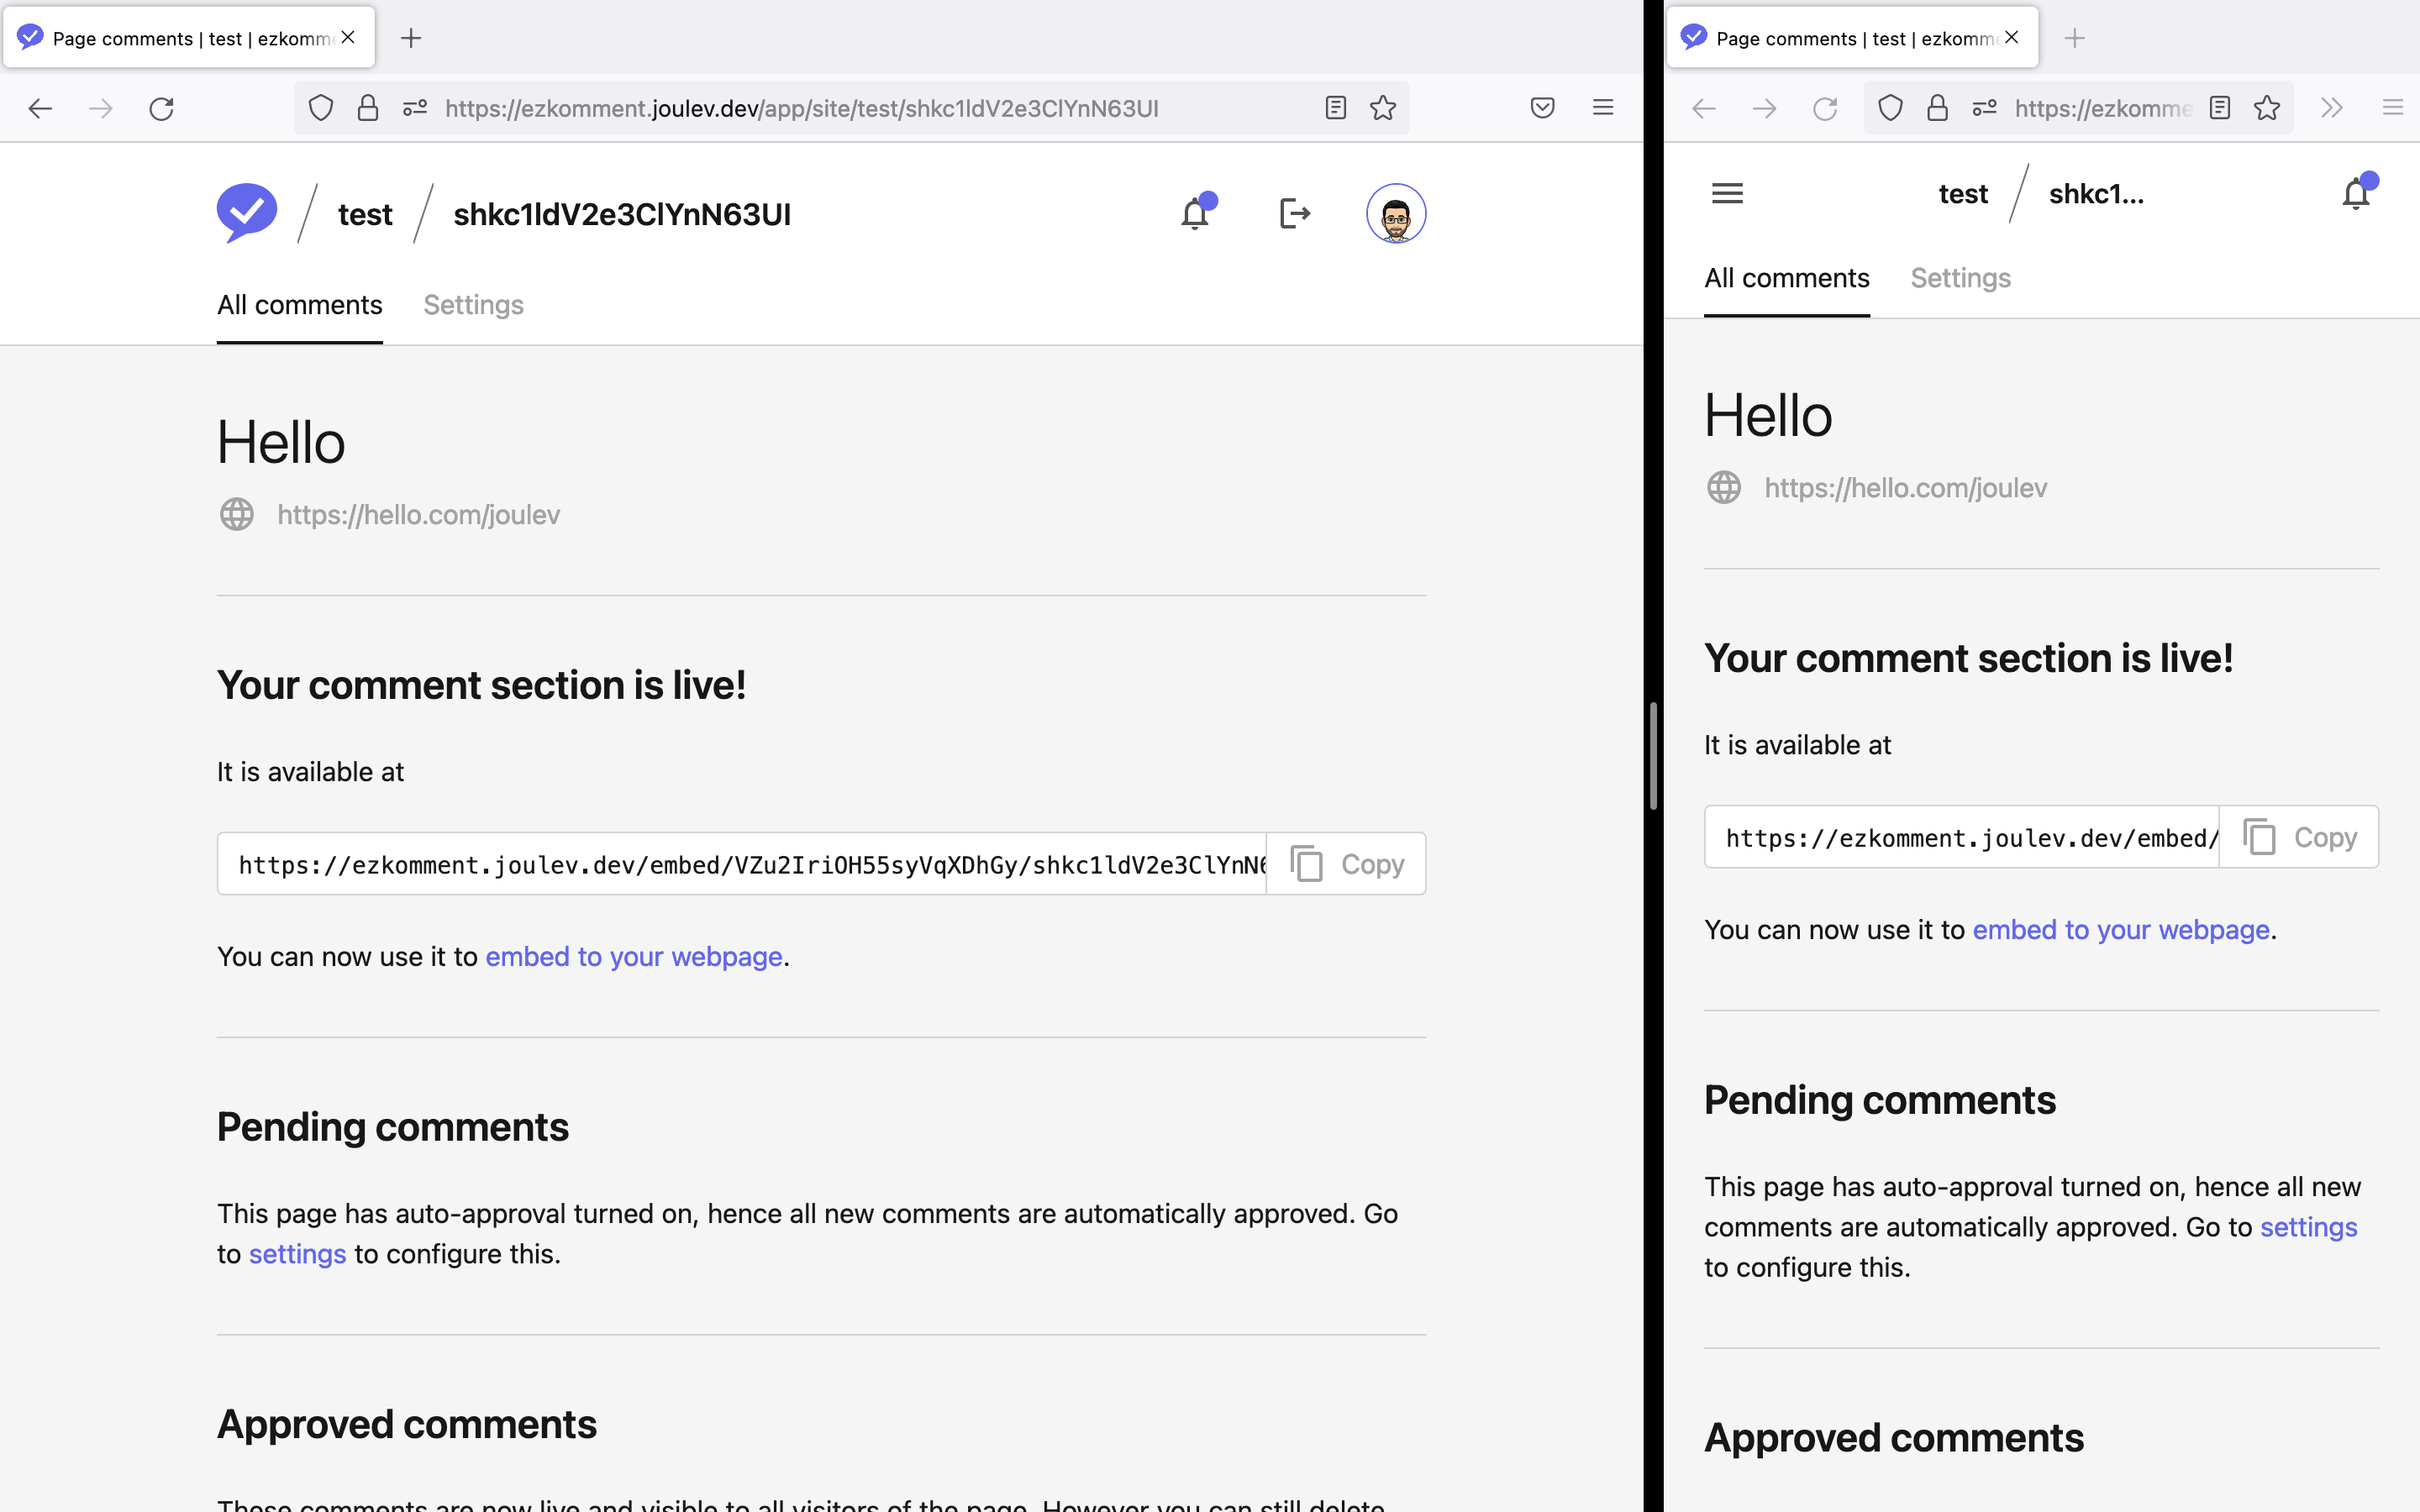The image size is (2420, 1512).
Task: Expand more tools chevrons in right window
Action: point(2332,108)
